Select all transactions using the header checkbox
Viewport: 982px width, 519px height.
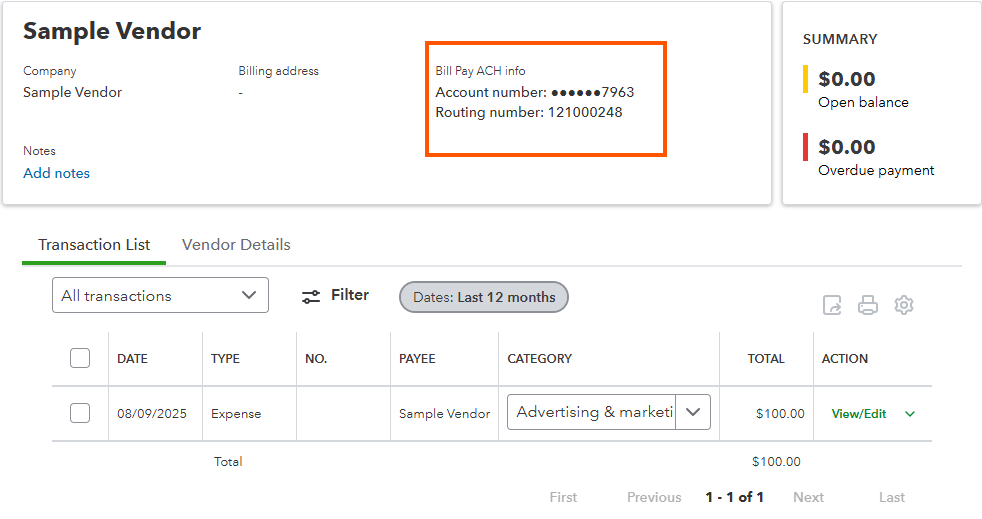tap(80, 358)
